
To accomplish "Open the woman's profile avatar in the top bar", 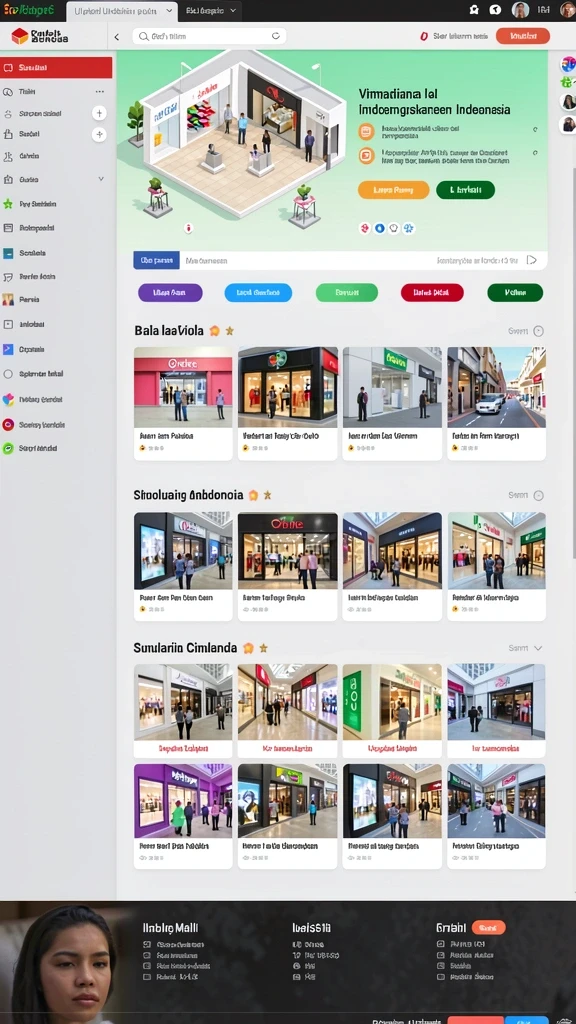I will point(520,10).
